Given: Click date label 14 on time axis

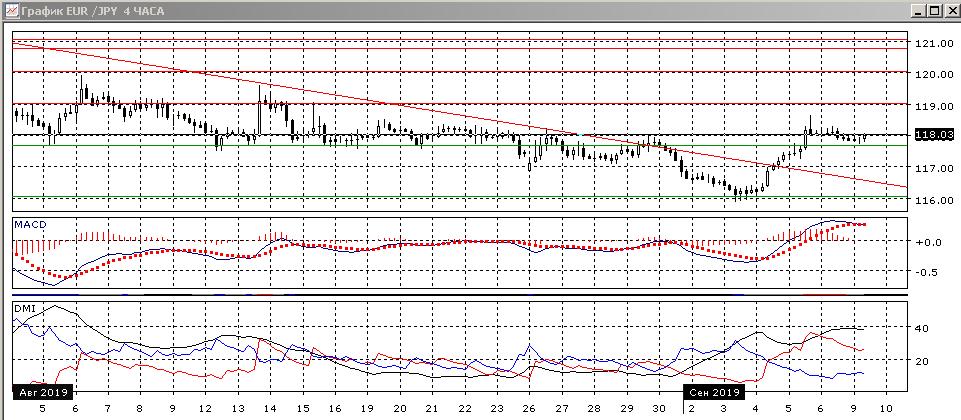Looking at the screenshot, I should pyautogui.click(x=270, y=408).
